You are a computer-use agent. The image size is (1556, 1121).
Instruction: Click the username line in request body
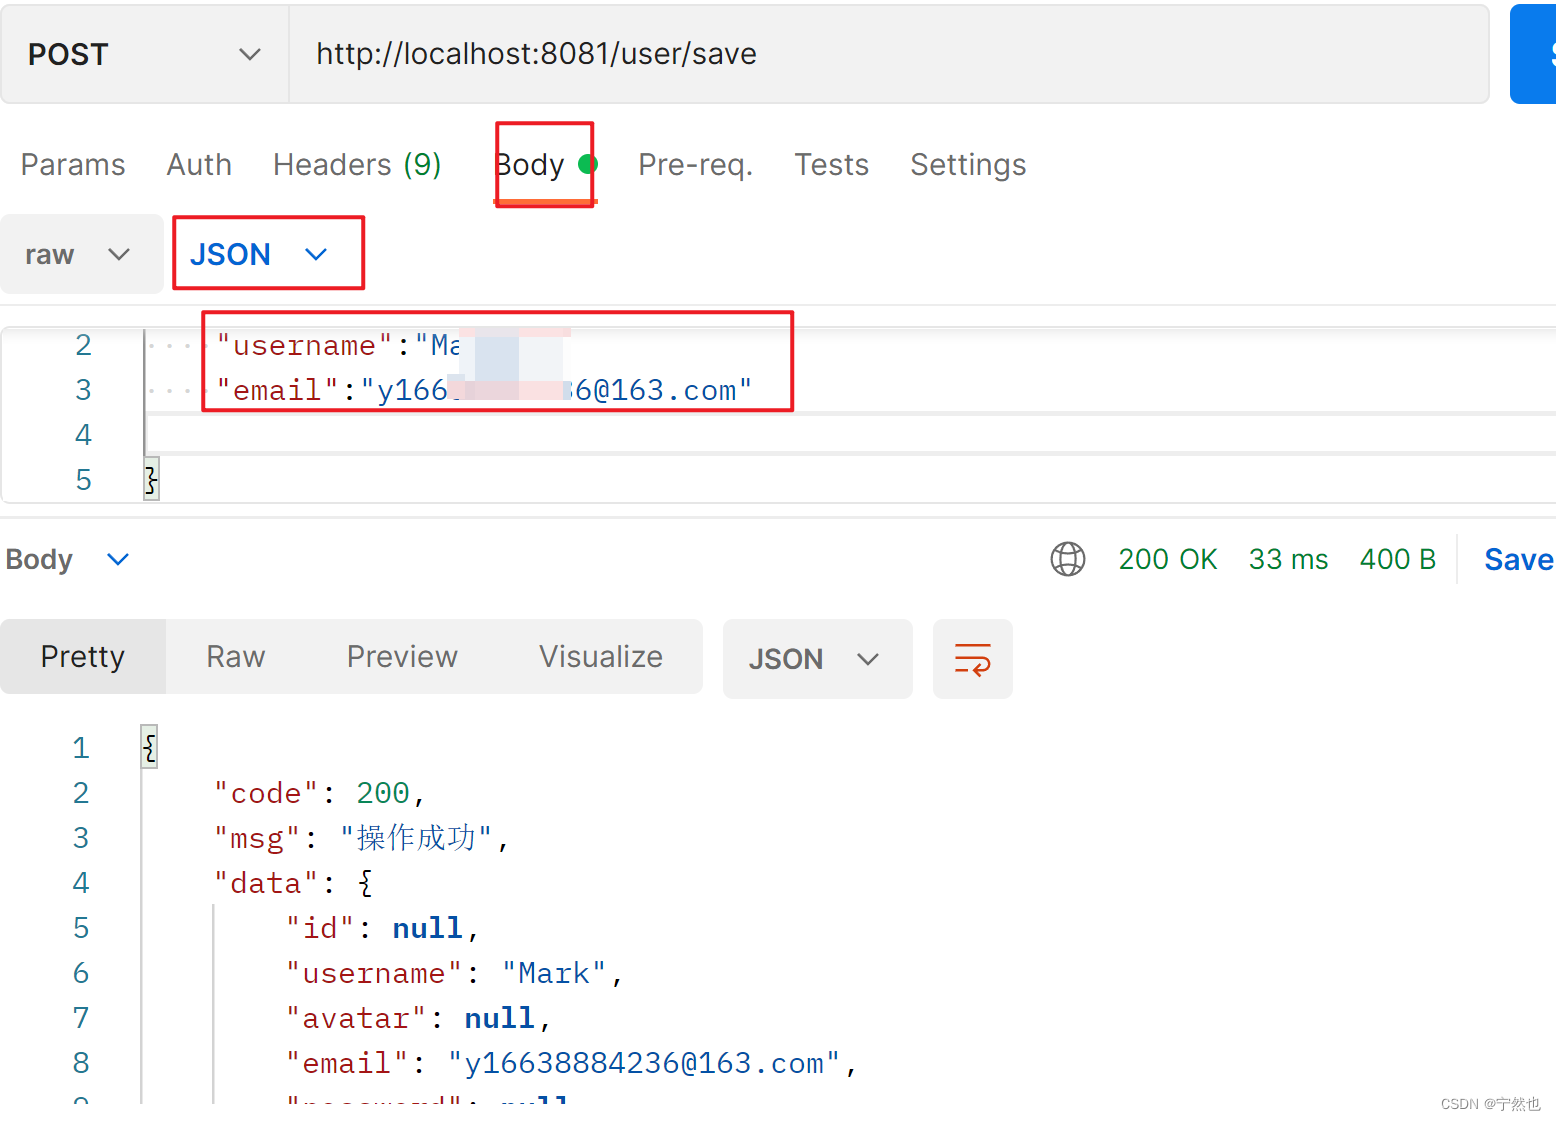340,346
